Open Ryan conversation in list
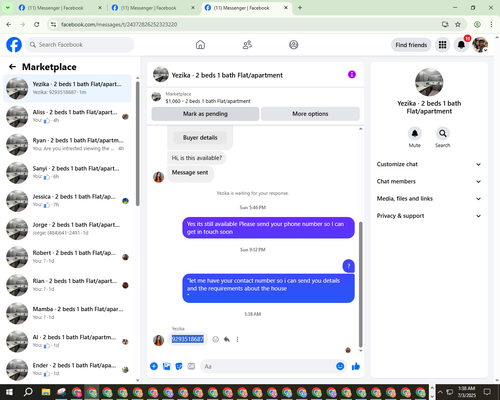Viewport: 500px width, 400px height. click(67, 145)
